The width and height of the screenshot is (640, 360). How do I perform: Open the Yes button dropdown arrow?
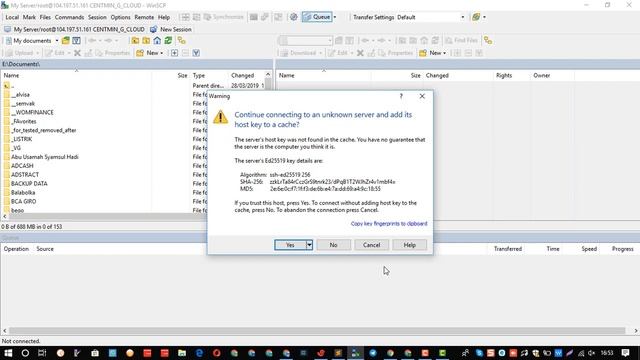point(309,245)
